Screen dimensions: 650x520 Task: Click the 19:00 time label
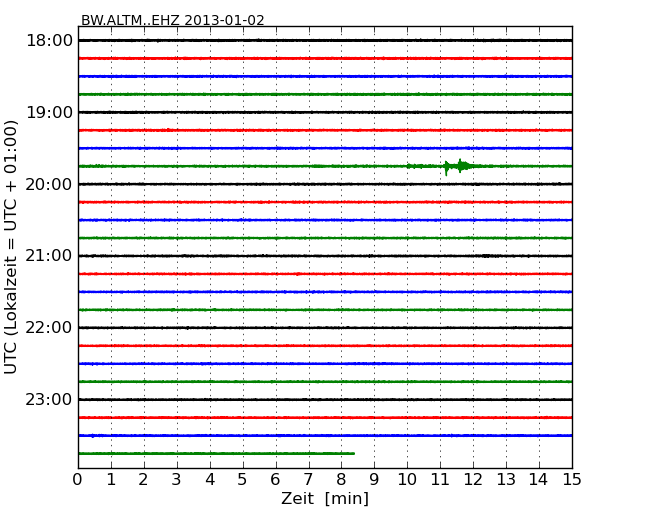[x=49, y=112]
